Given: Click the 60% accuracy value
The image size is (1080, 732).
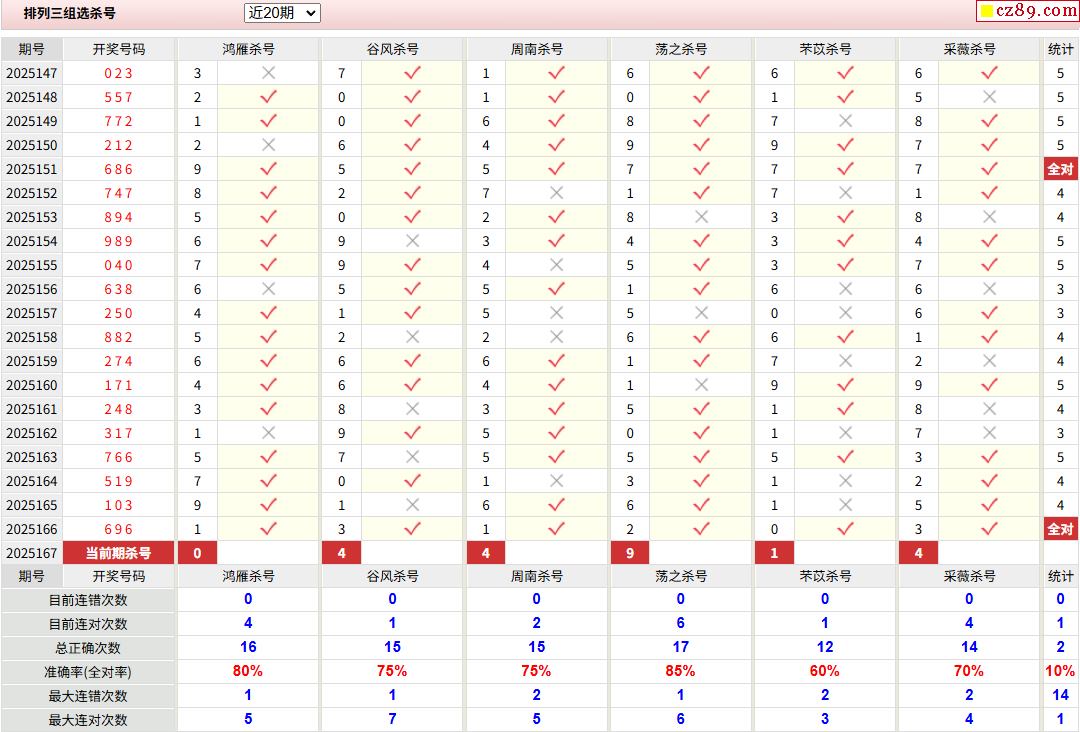Looking at the screenshot, I should point(824,671).
